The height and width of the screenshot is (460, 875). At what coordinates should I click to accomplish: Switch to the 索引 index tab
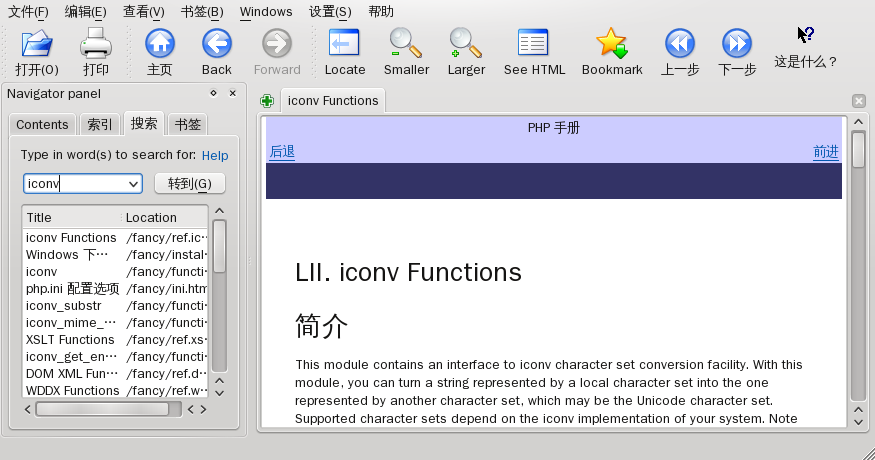(100, 124)
